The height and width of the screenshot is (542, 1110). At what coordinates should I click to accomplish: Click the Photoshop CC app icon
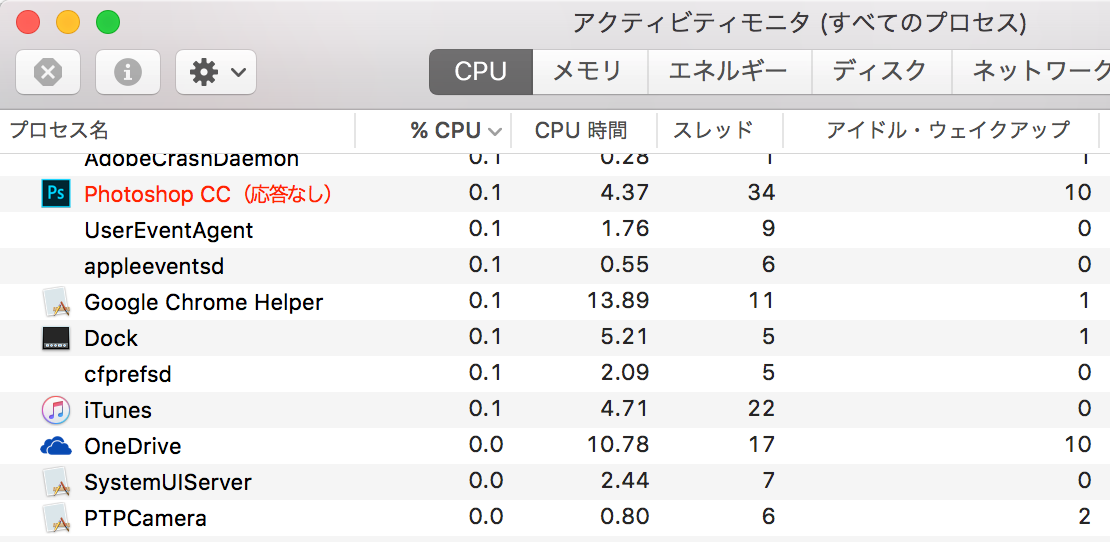(x=56, y=193)
